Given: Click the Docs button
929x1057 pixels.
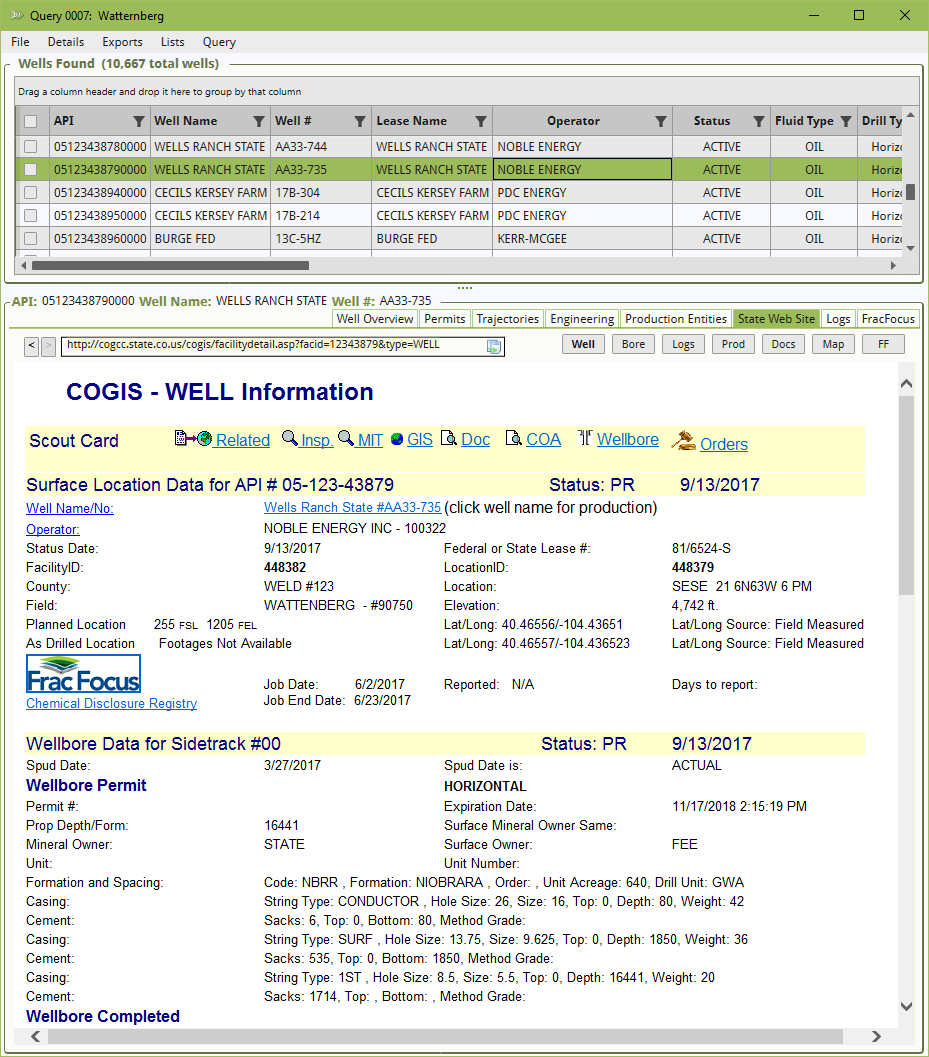Looking at the screenshot, I should (x=783, y=344).
